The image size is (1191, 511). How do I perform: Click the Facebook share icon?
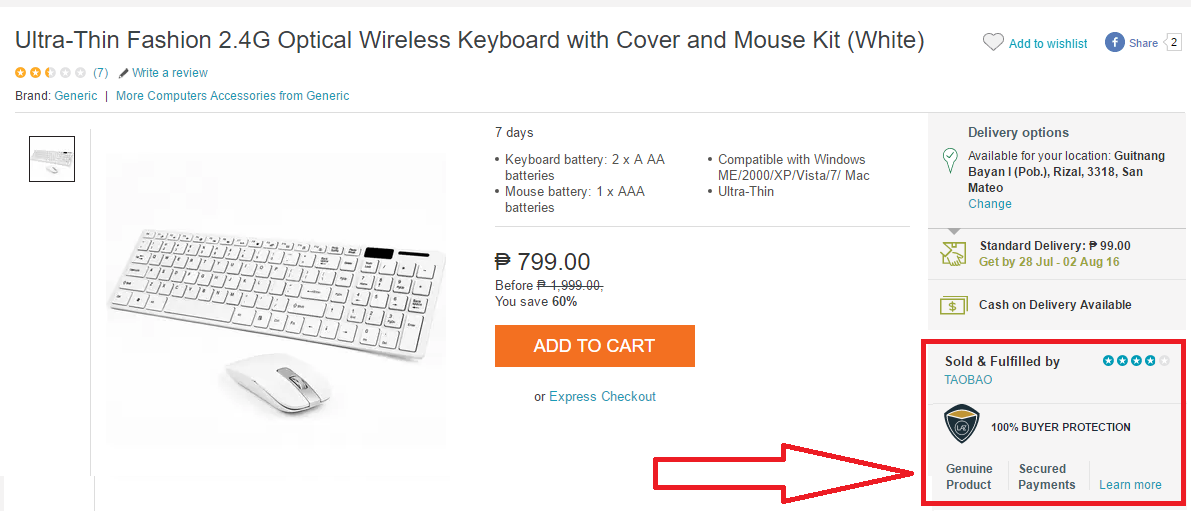coord(1114,42)
